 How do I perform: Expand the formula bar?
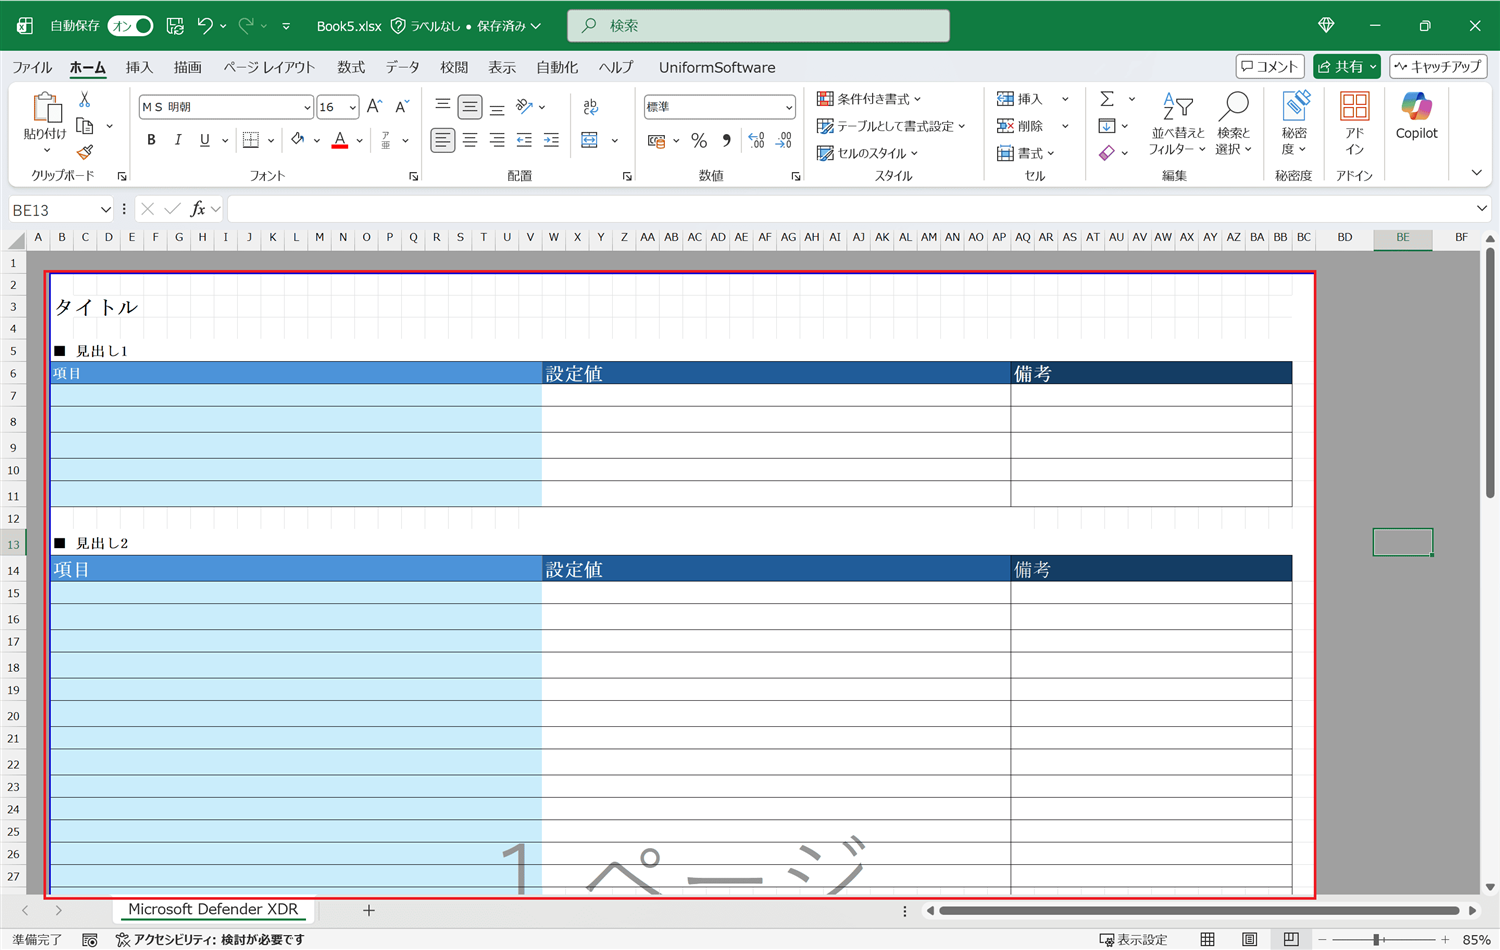point(1481,209)
